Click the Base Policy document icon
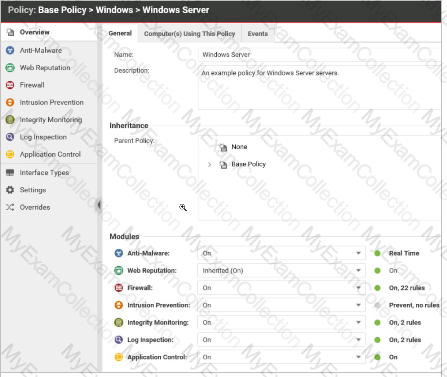 coord(223,164)
